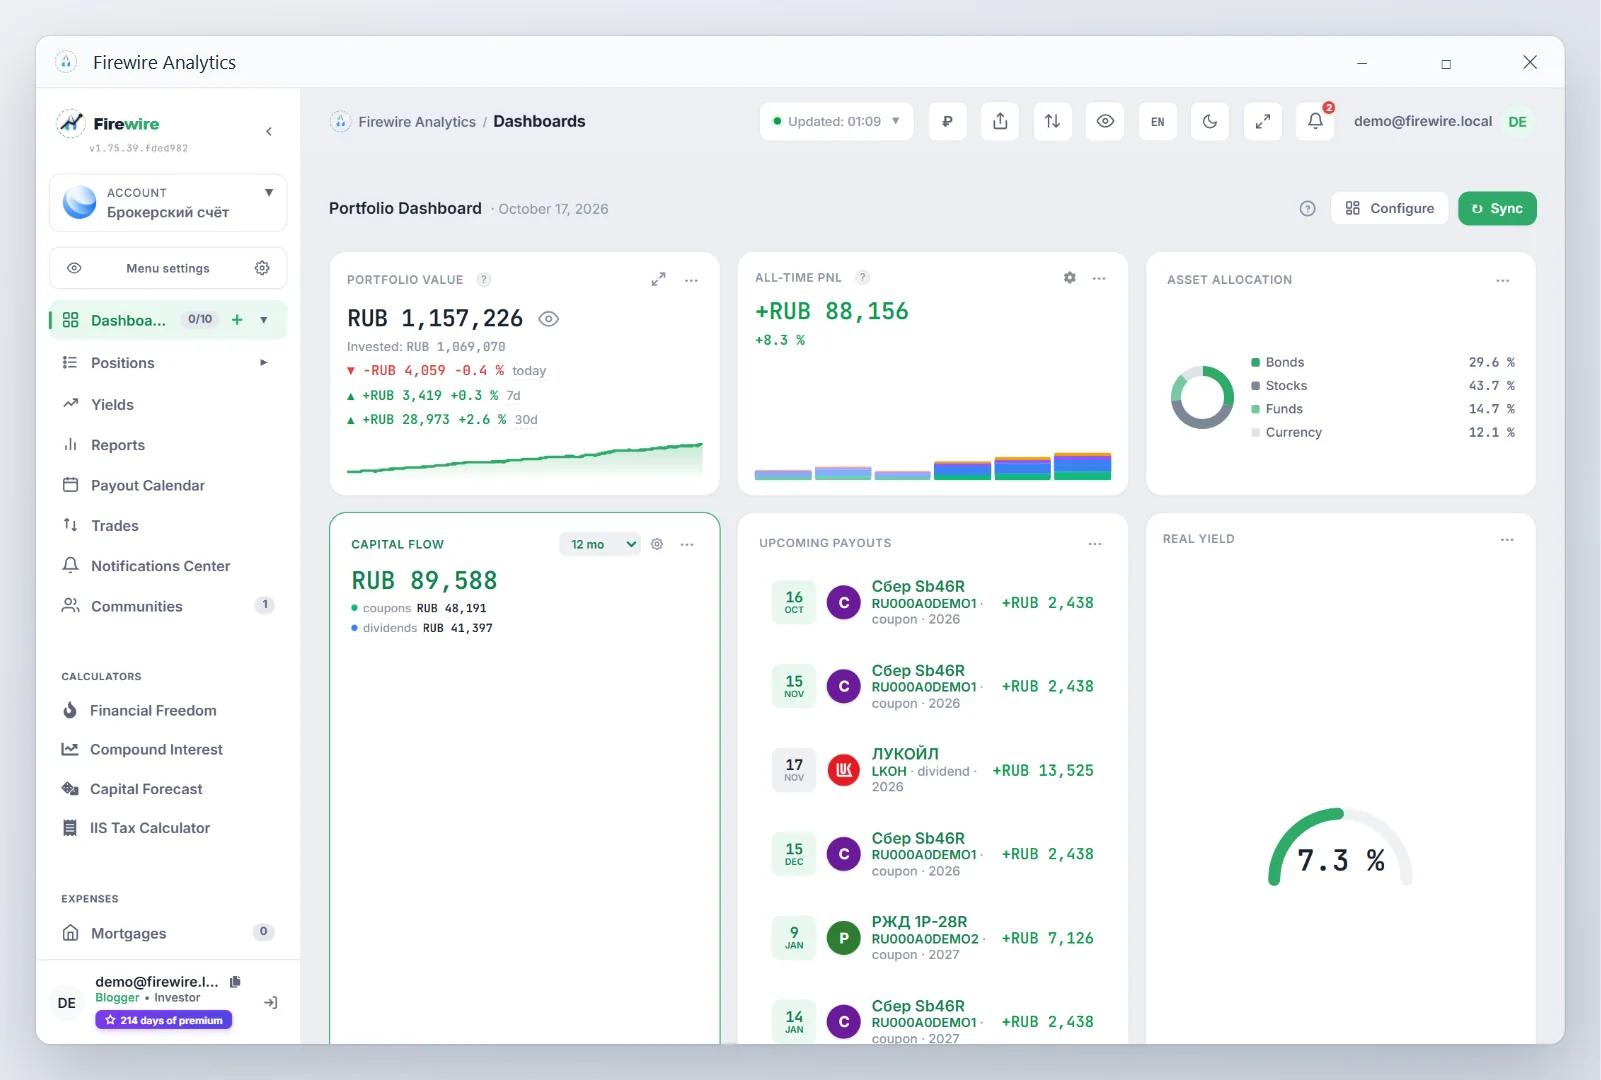Click the up-down arrows sort icon

pos(1052,121)
